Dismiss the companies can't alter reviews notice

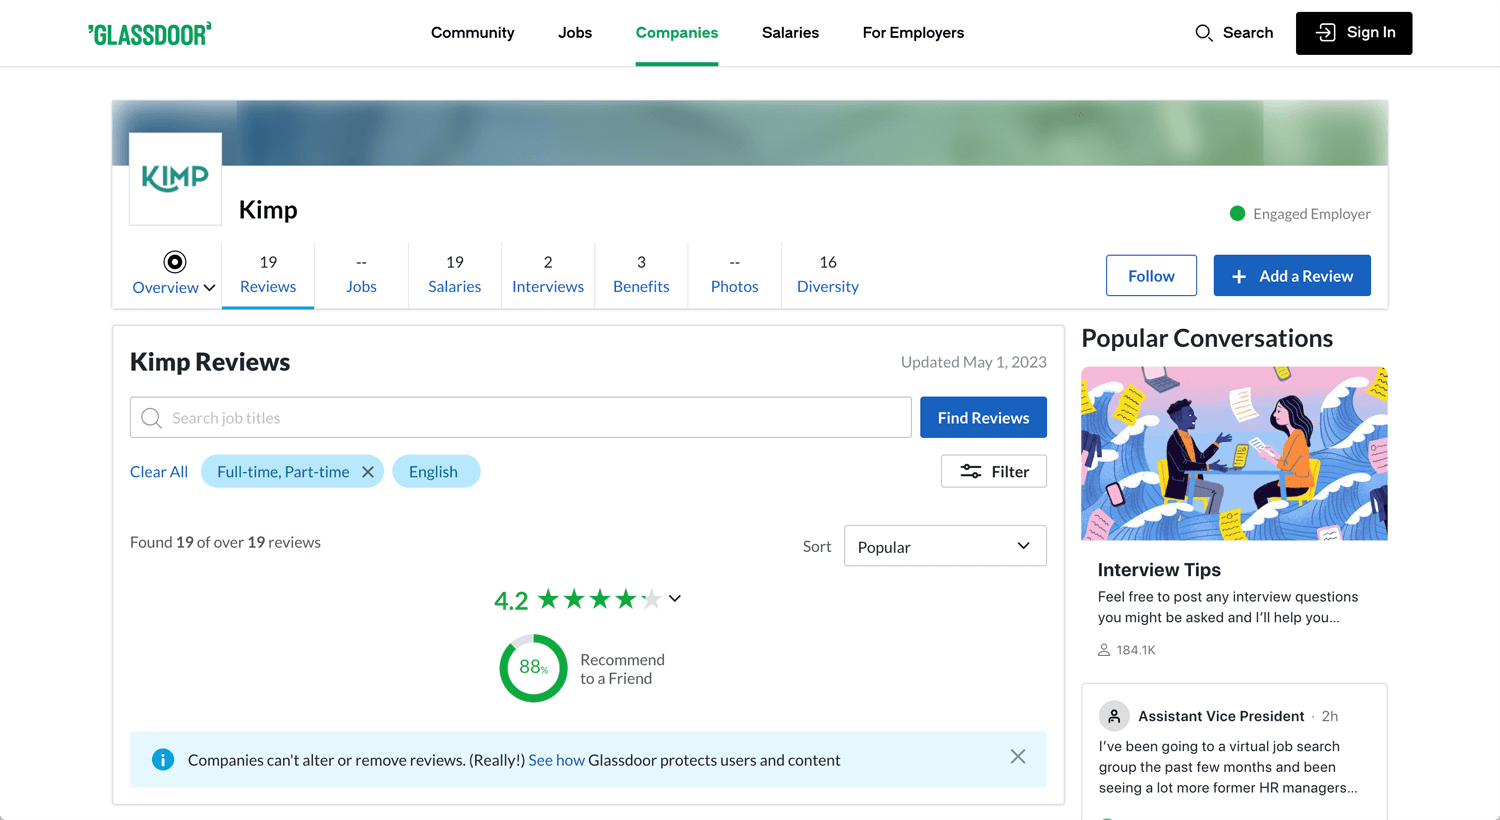pos(1018,757)
